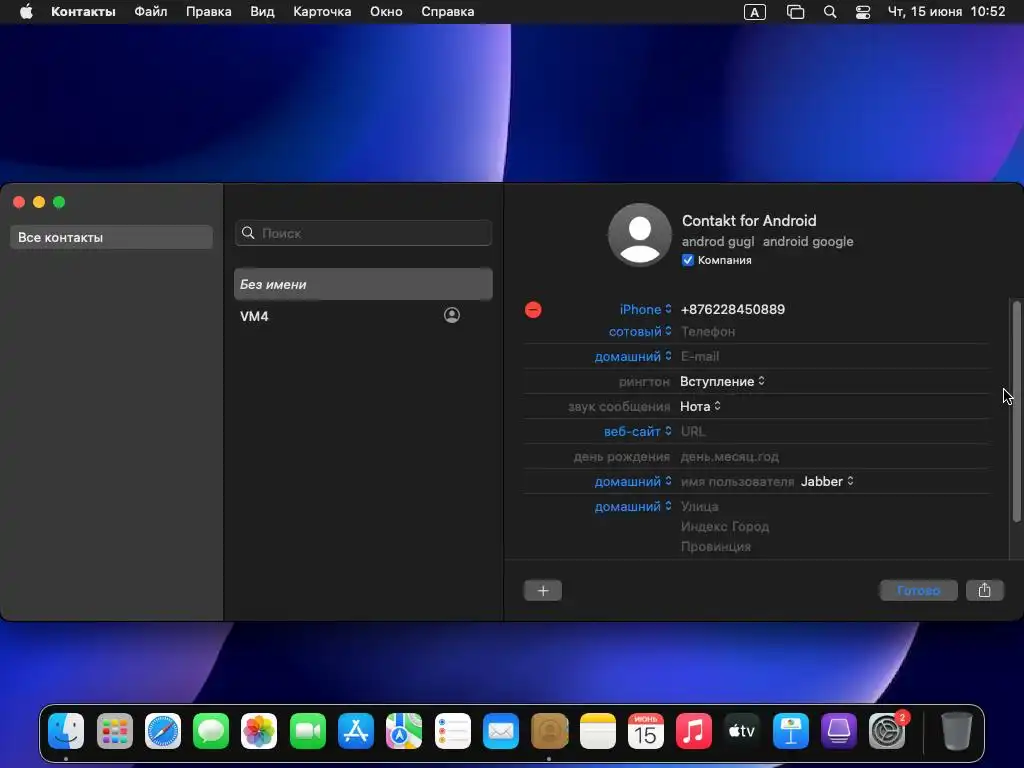Click the empty Телефон field
Screen dimensions: 1024x768
tap(708, 332)
